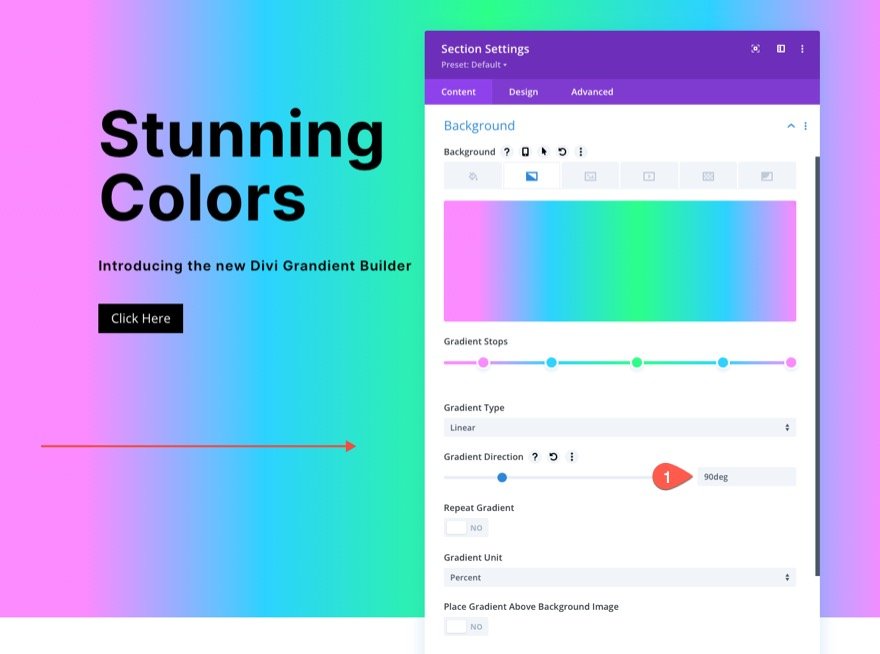The width and height of the screenshot is (880, 654).
Task: Select the background gradient tab
Action: (531, 176)
